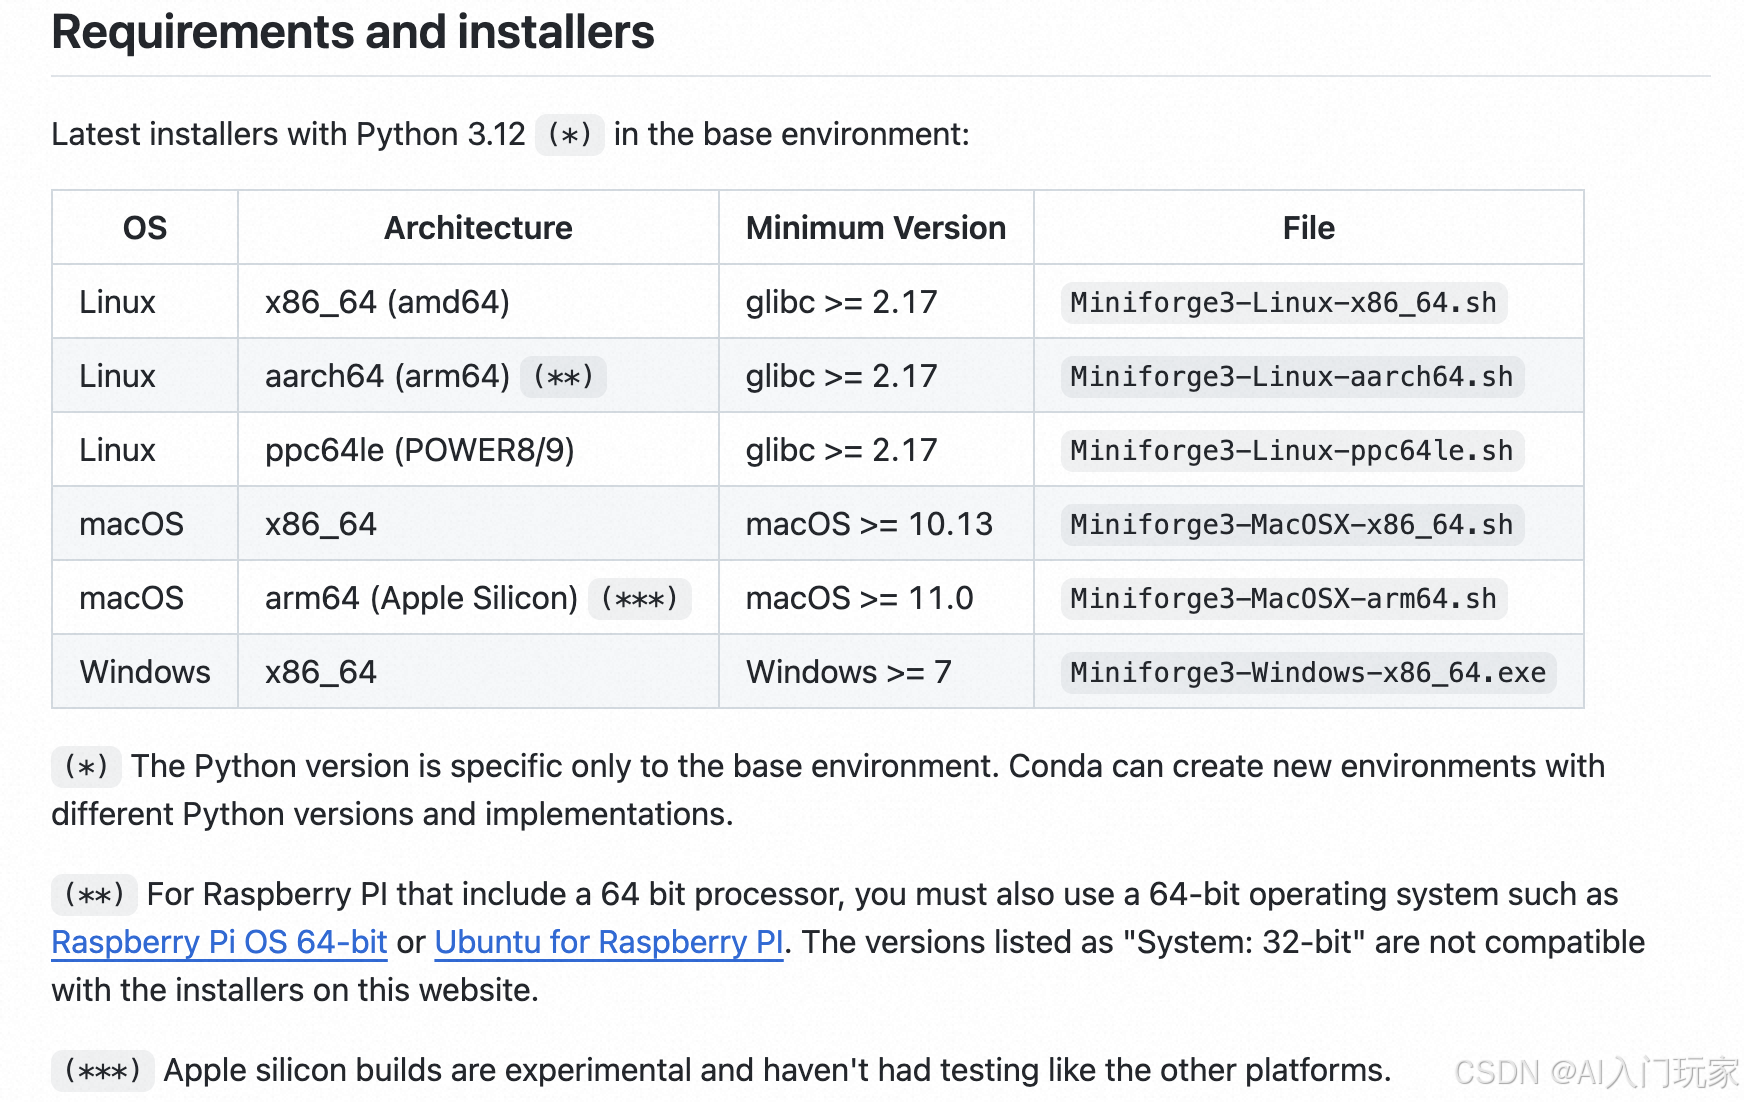The width and height of the screenshot is (1744, 1102).
Task: Open the Ubuntu for Raspberry PI link
Action: [x=609, y=942]
